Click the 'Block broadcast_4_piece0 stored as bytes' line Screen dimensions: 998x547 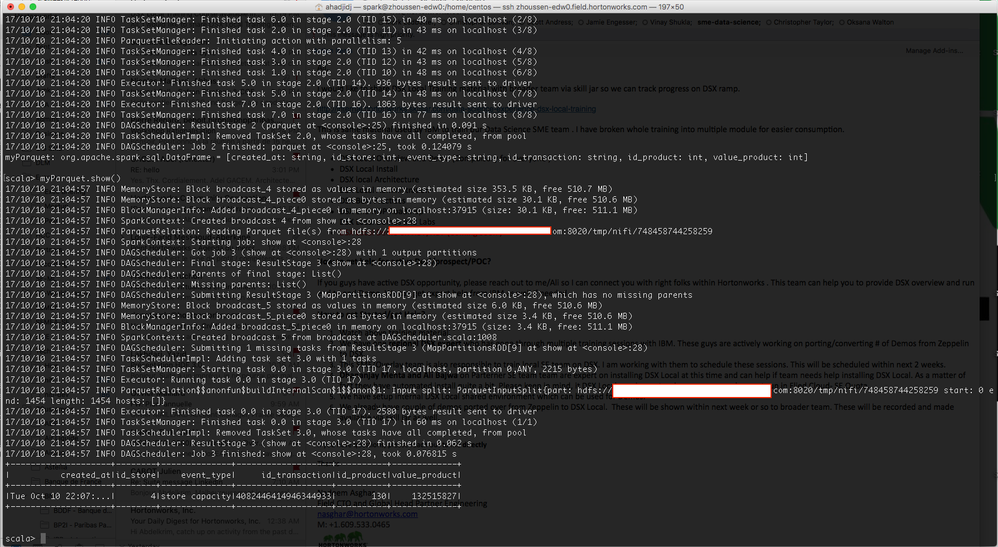click(321, 199)
